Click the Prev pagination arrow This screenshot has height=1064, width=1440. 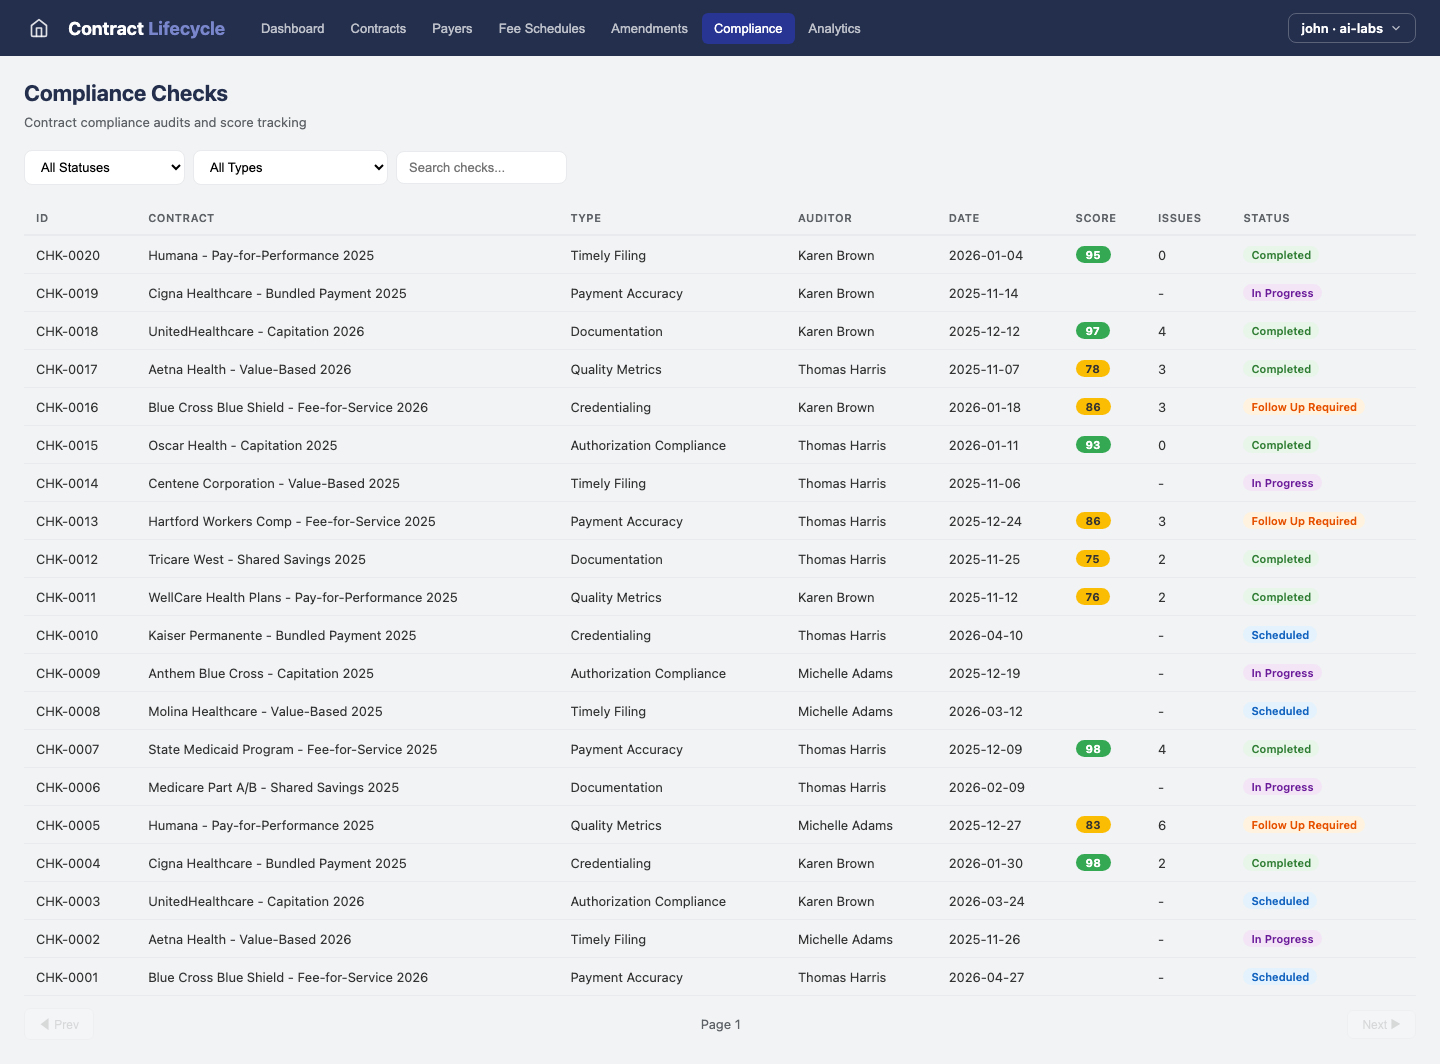coord(59,1024)
